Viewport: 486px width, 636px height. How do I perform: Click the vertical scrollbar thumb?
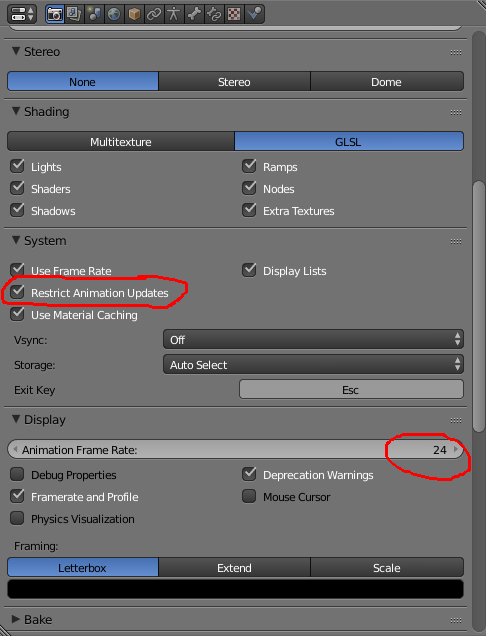tap(479, 306)
